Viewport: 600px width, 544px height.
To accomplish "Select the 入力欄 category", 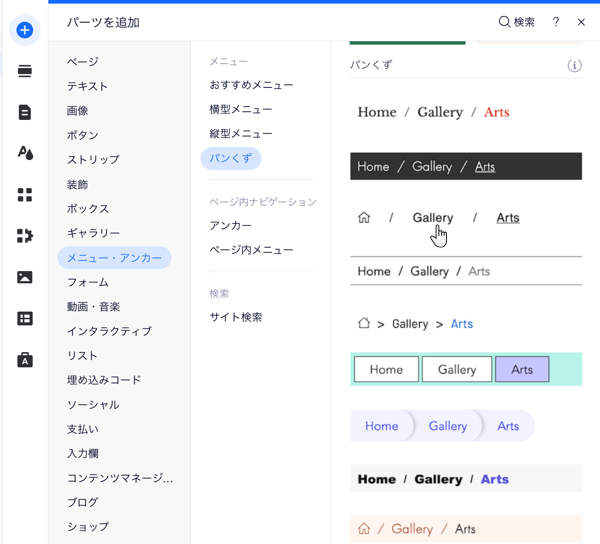I will pyautogui.click(x=83, y=454).
